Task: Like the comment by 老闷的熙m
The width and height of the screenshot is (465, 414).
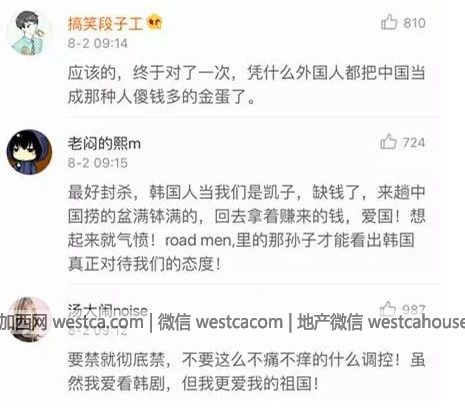Action: (388, 142)
